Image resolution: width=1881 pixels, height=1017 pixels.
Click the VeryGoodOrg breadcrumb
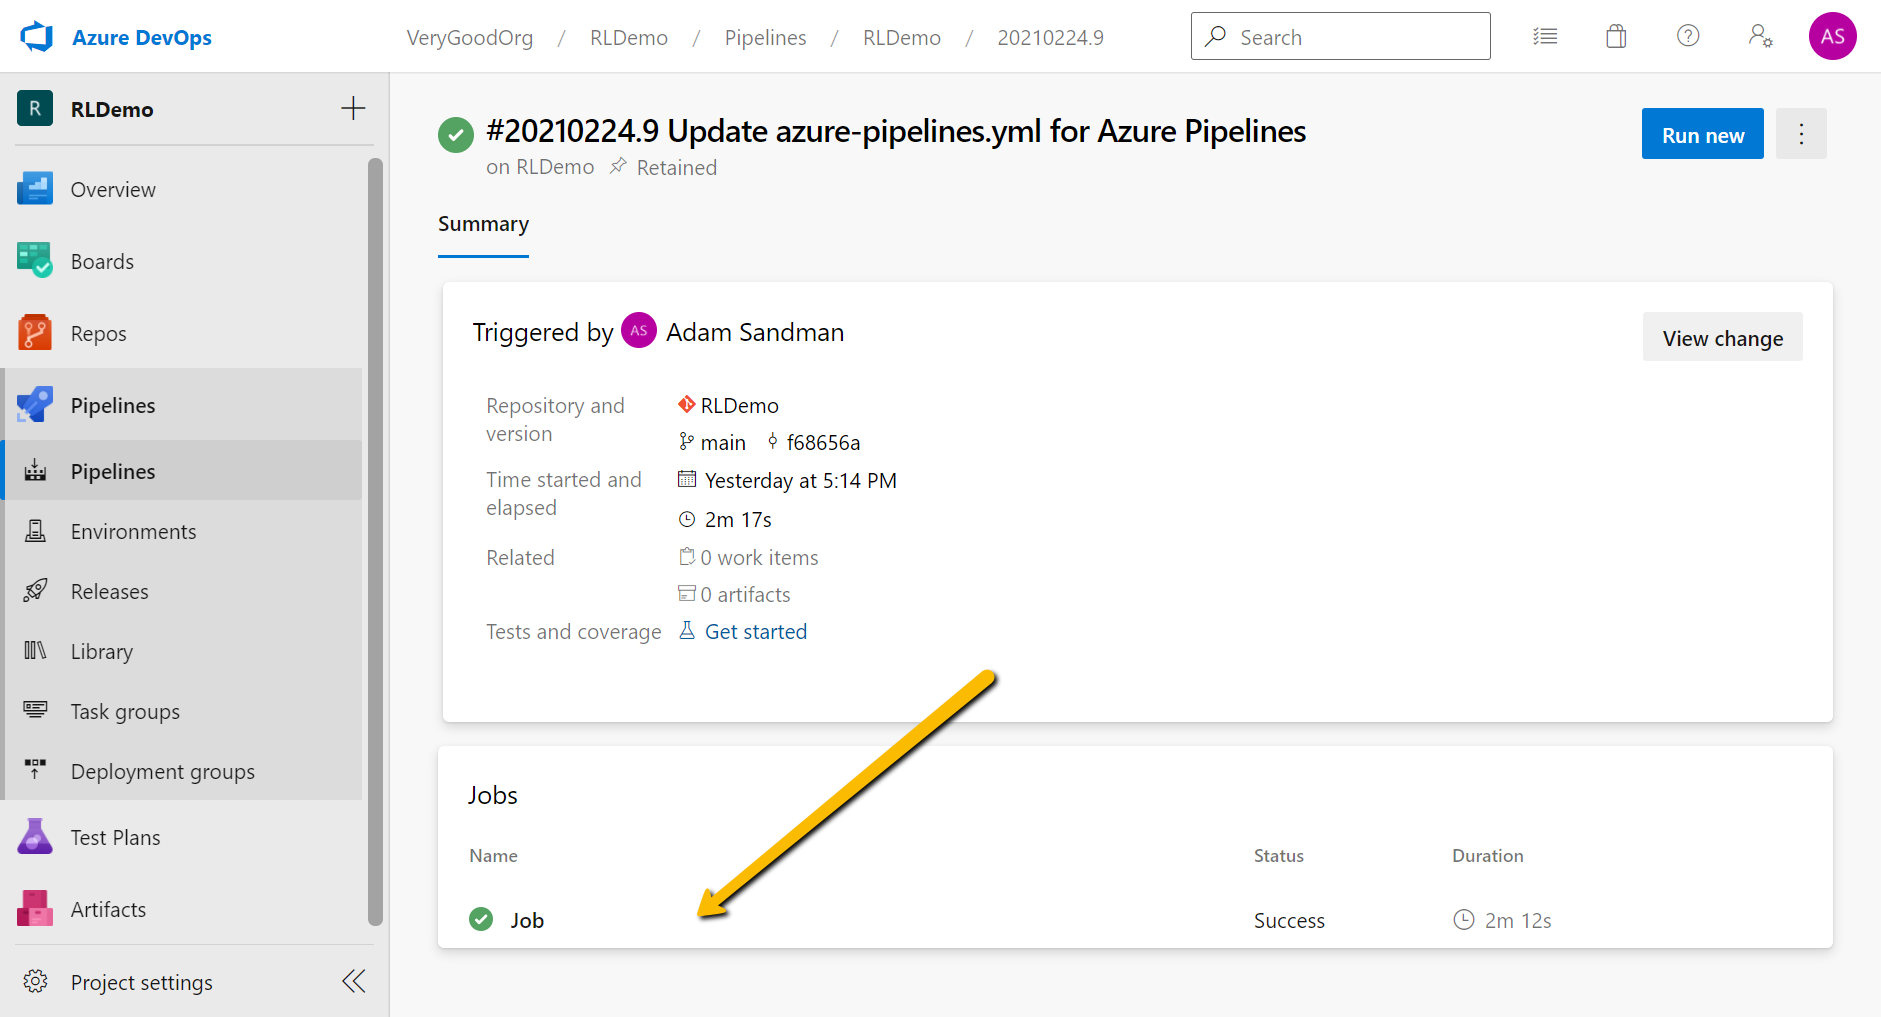(x=470, y=38)
